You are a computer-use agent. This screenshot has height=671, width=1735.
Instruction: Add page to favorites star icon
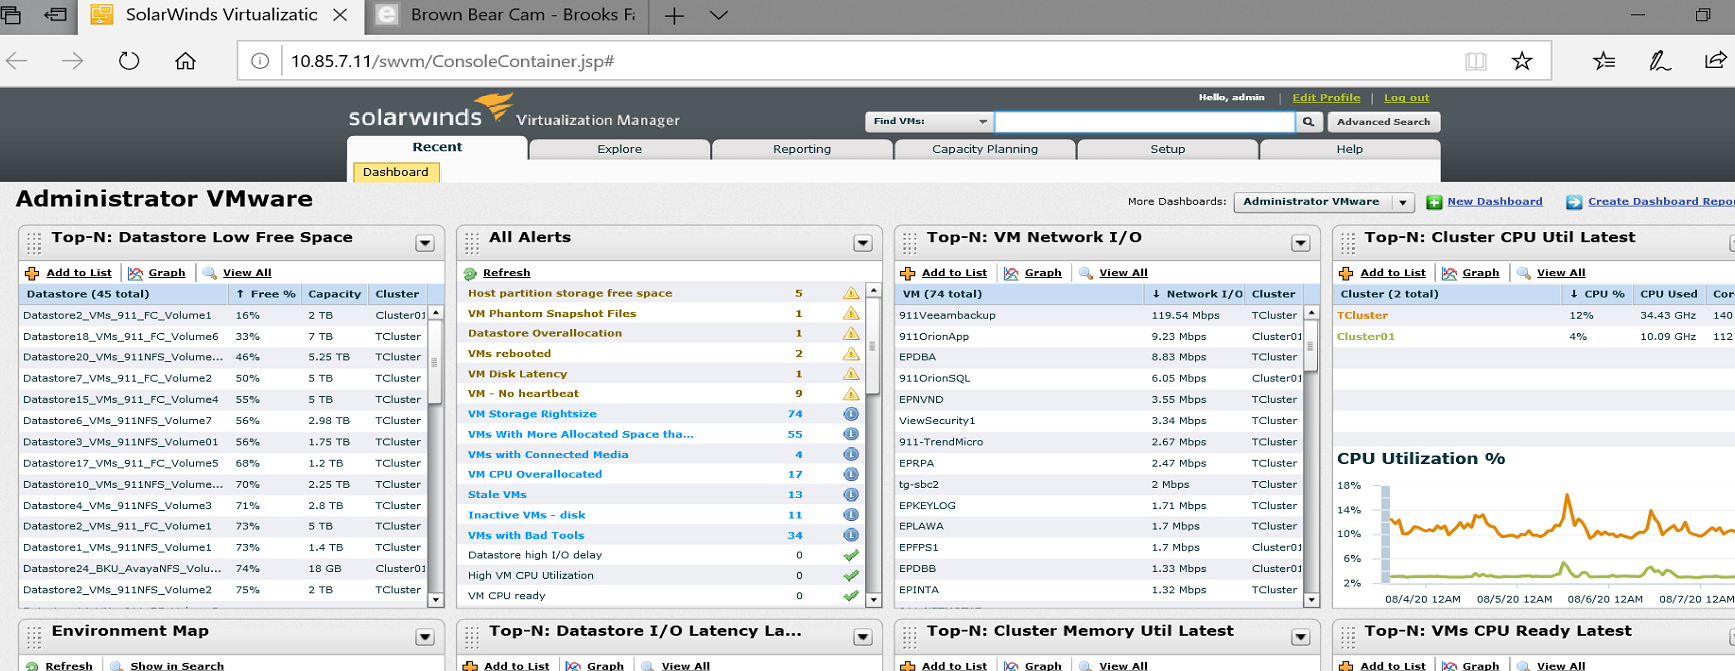pyautogui.click(x=1522, y=61)
